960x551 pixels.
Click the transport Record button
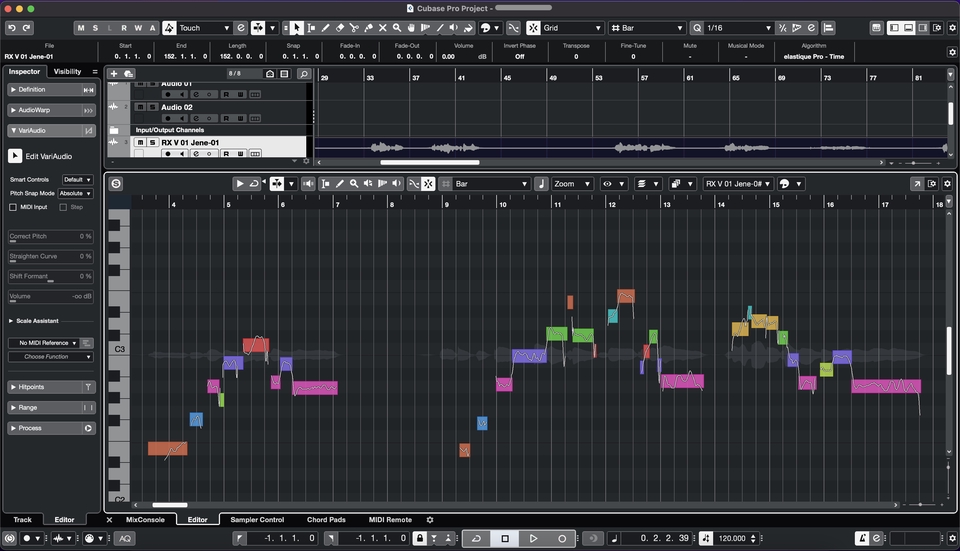point(562,538)
